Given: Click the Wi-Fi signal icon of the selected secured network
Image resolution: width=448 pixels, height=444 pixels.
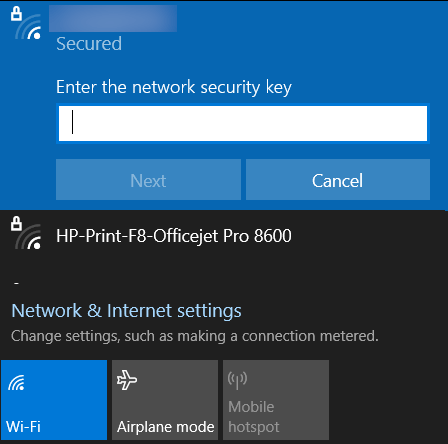Looking at the screenshot, I should (28, 27).
